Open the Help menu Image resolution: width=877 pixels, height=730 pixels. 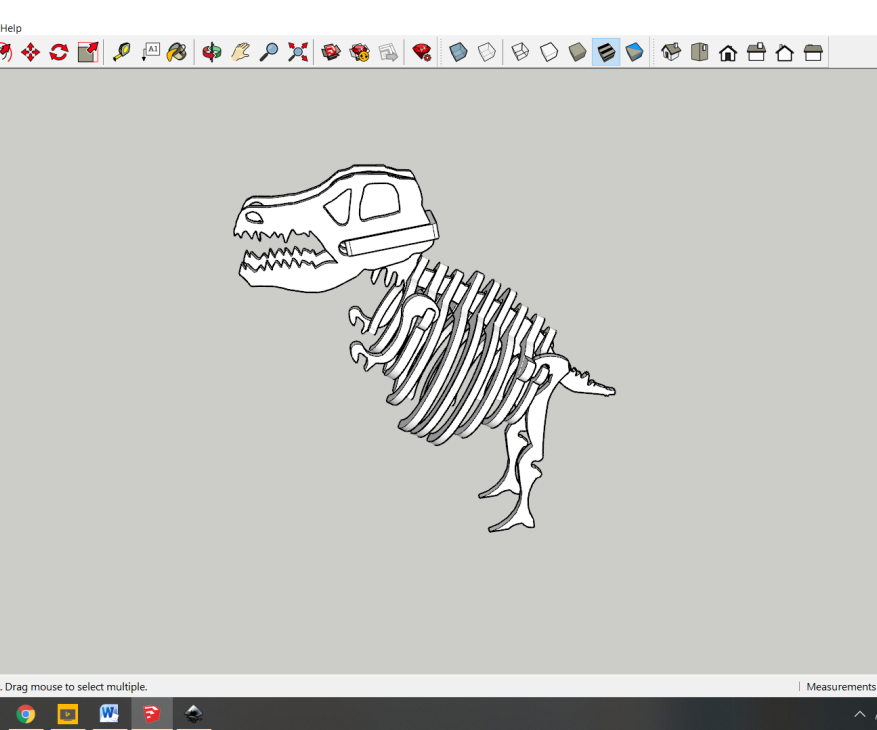10,28
